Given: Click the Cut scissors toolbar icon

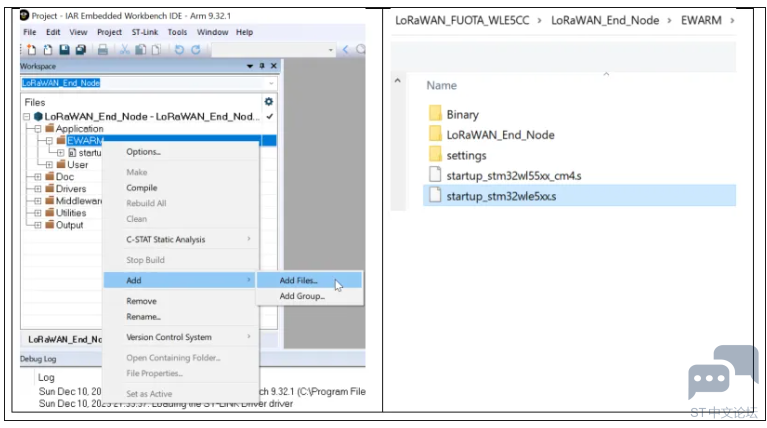Looking at the screenshot, I should coord(125,49).
